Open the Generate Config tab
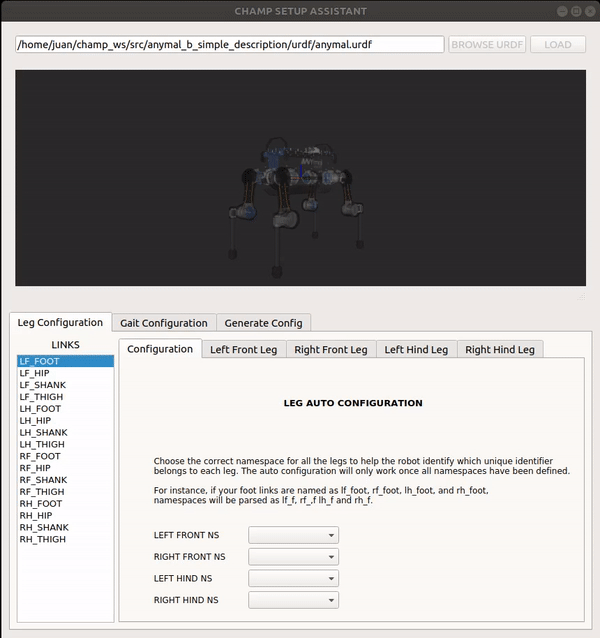 coord(263,323)
